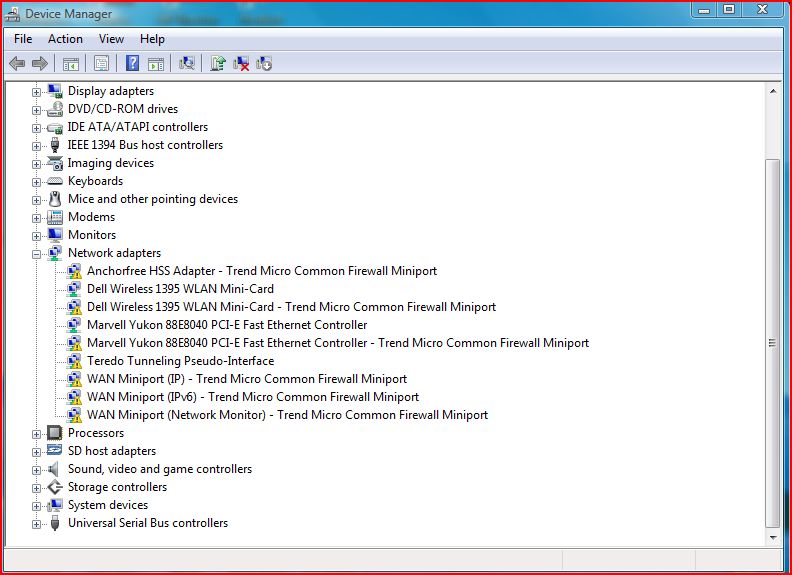Click the scrollbar up arrow
The height and width of the screenshot is (575, 792).
(x=773, y=91)
